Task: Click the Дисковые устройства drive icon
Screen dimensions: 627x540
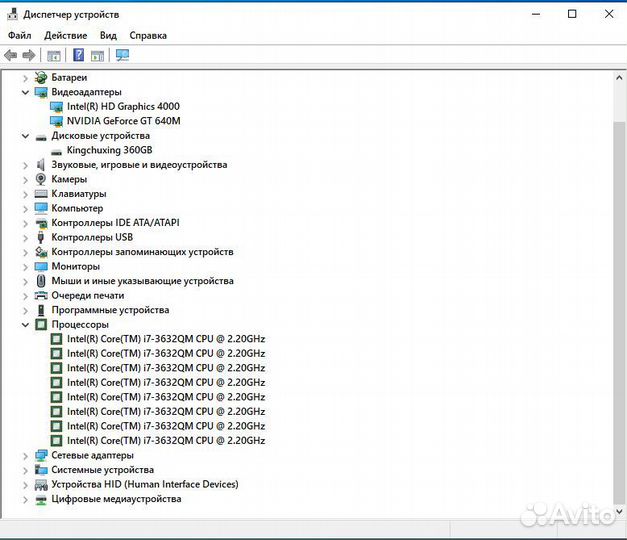Action: click(41, 138)
